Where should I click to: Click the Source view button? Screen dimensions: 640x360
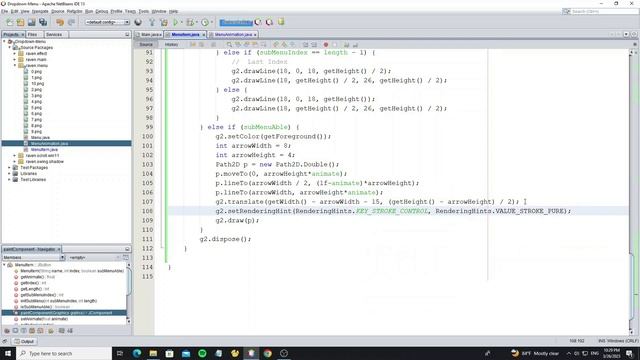coord(146,44)
